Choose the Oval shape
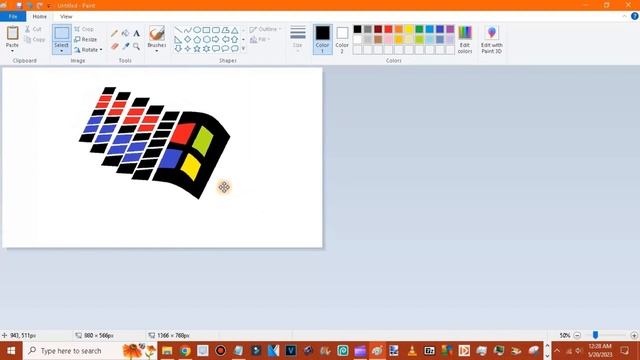The image size is (640, 360). [197, 30]
